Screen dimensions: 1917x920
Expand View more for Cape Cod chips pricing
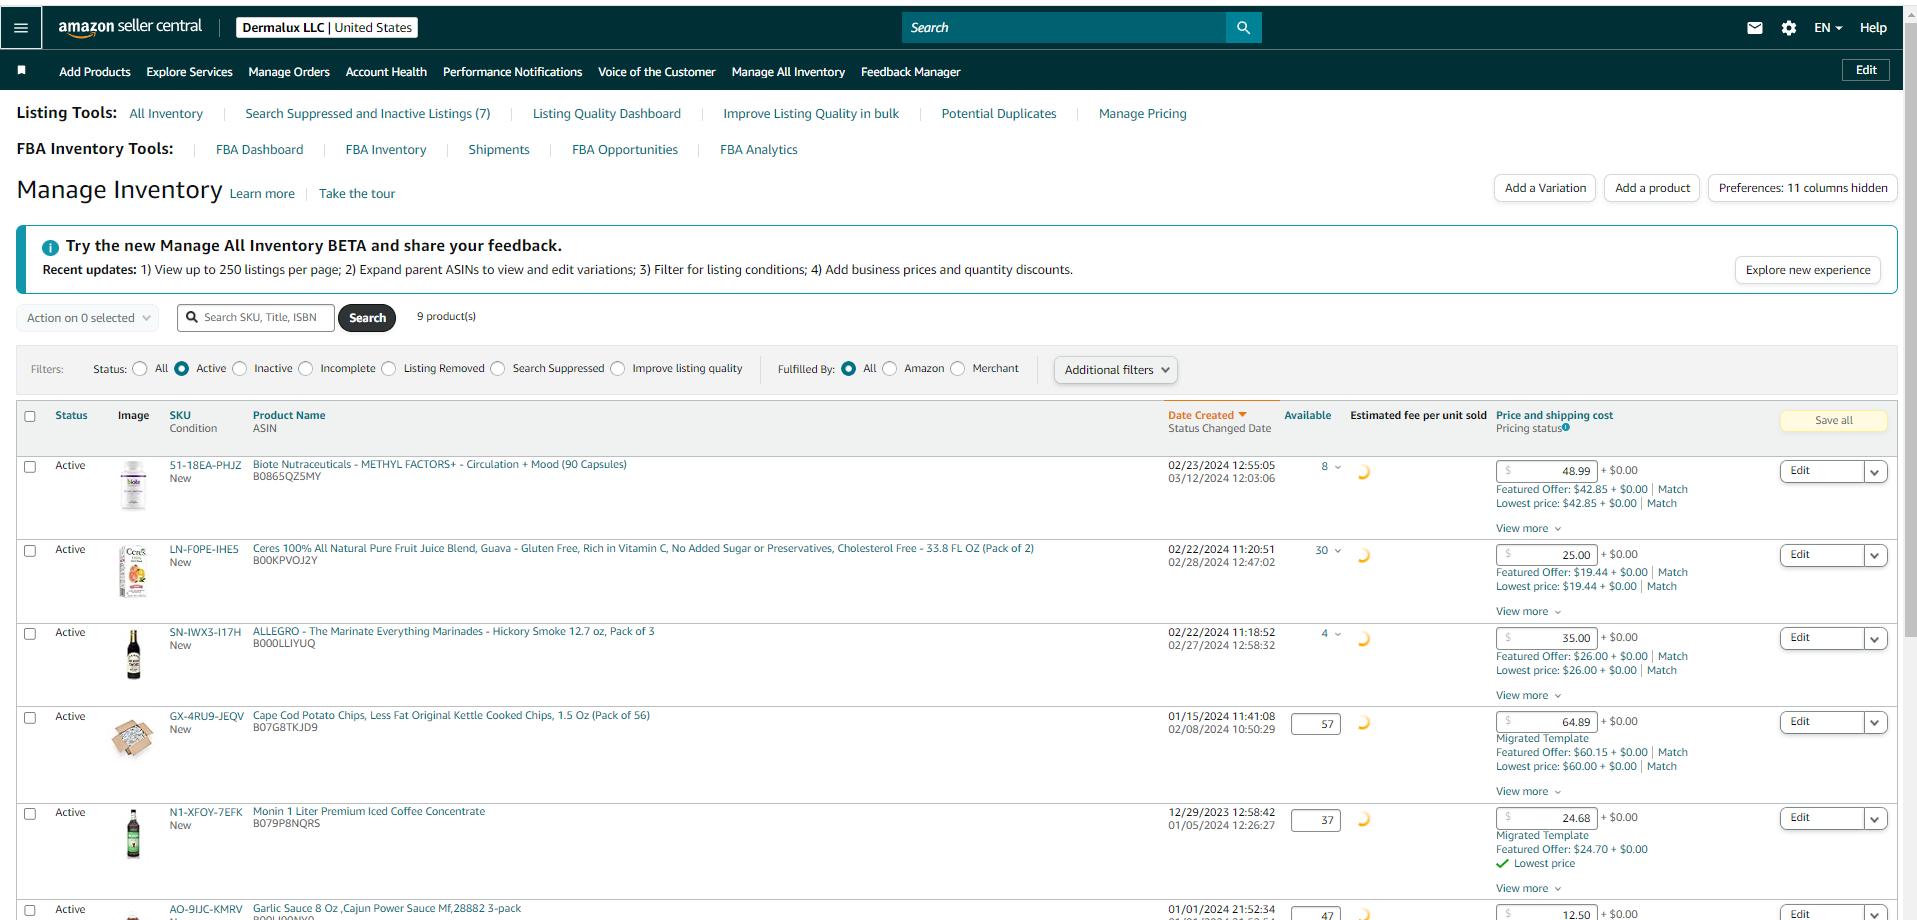tap(1528, 792)
